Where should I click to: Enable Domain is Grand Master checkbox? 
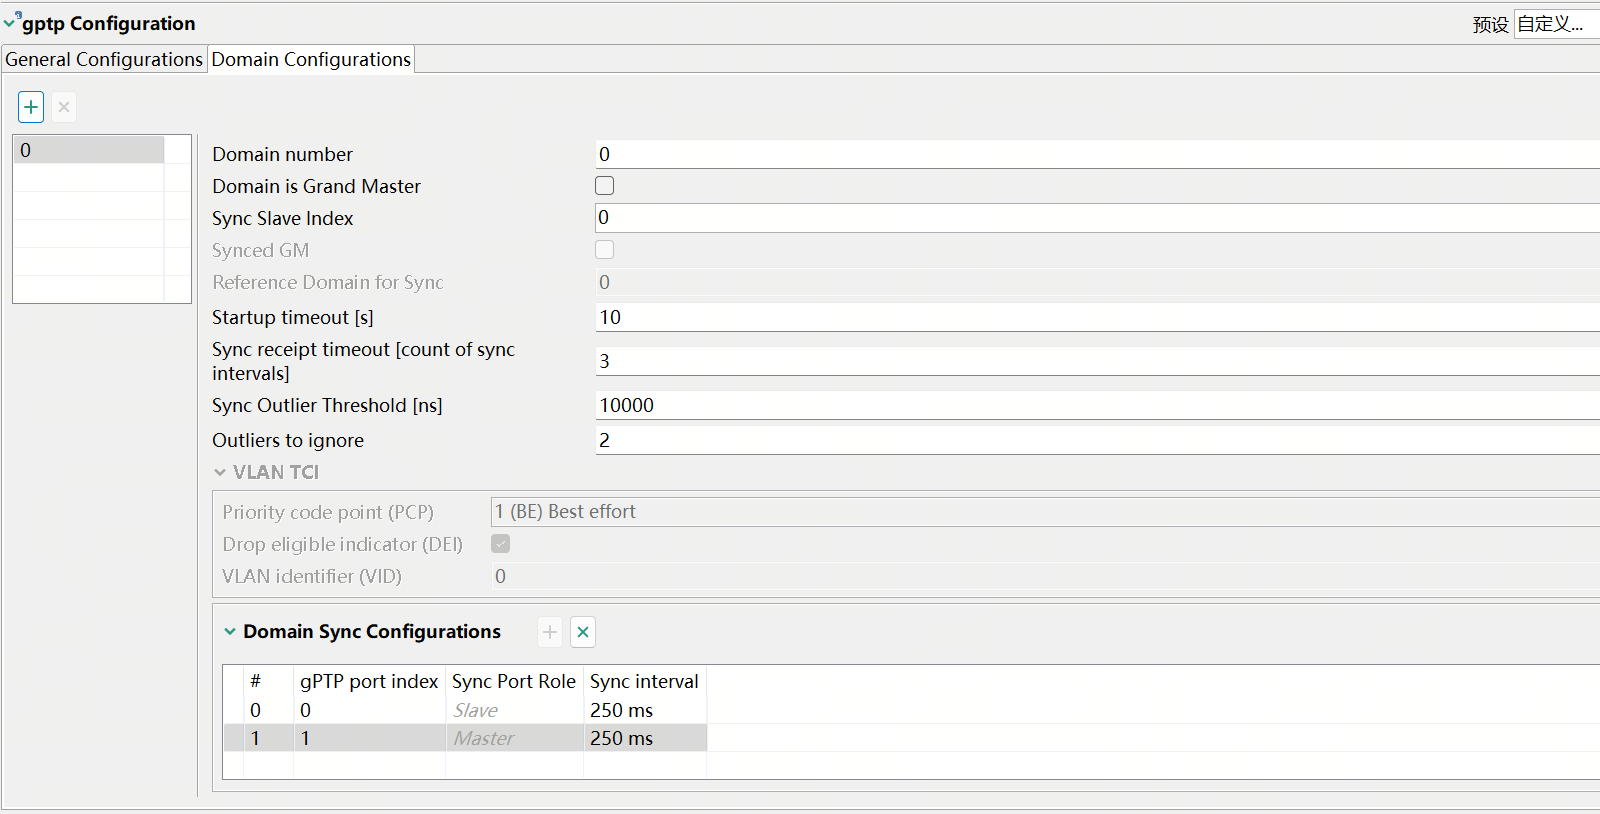pos(605,186)
